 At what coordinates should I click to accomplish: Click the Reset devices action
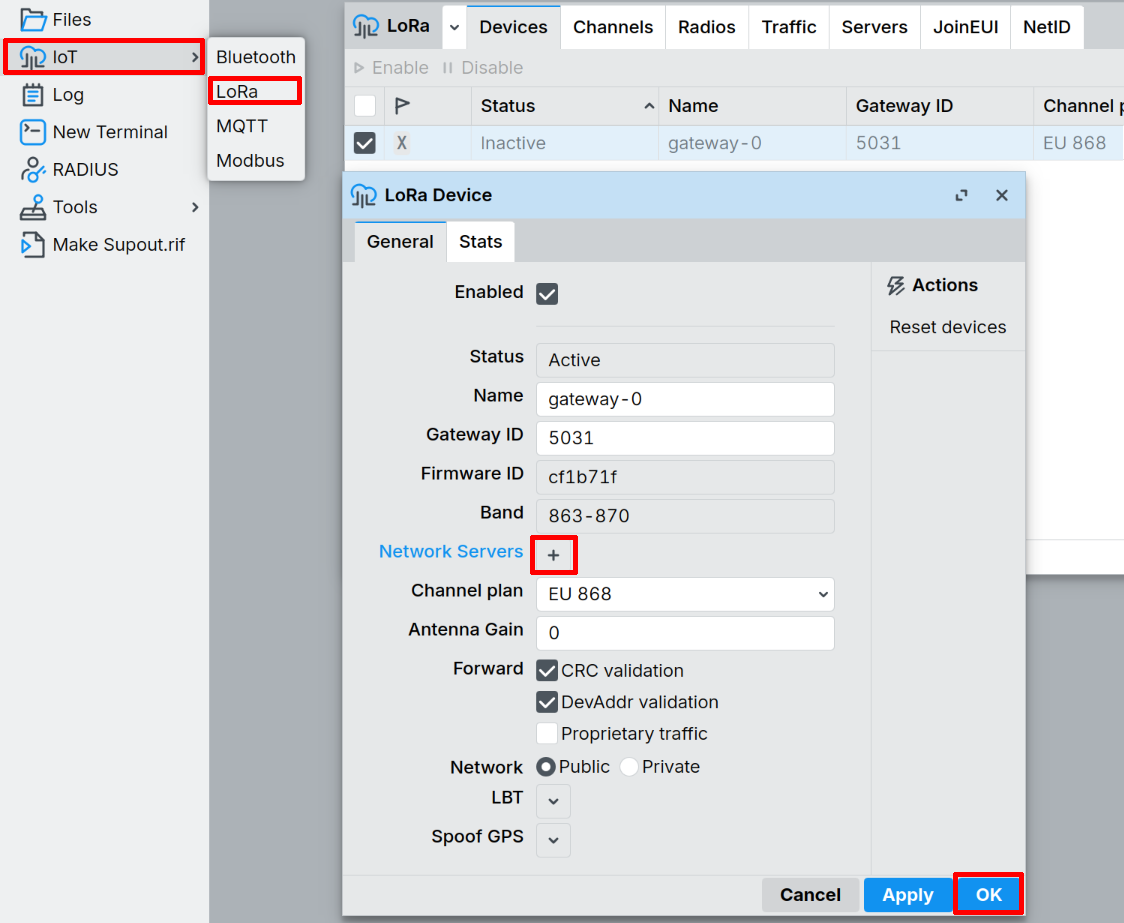point(947,327)
